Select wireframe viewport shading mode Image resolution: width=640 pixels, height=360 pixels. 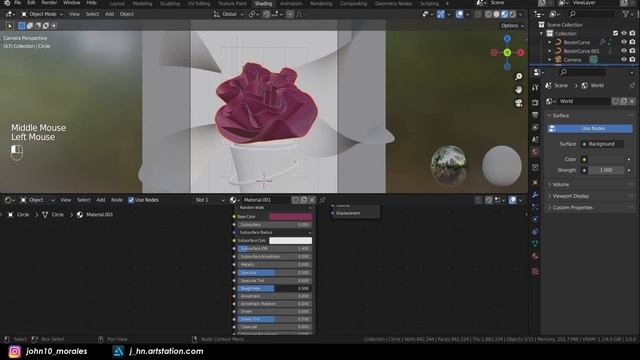coord(488,14)
